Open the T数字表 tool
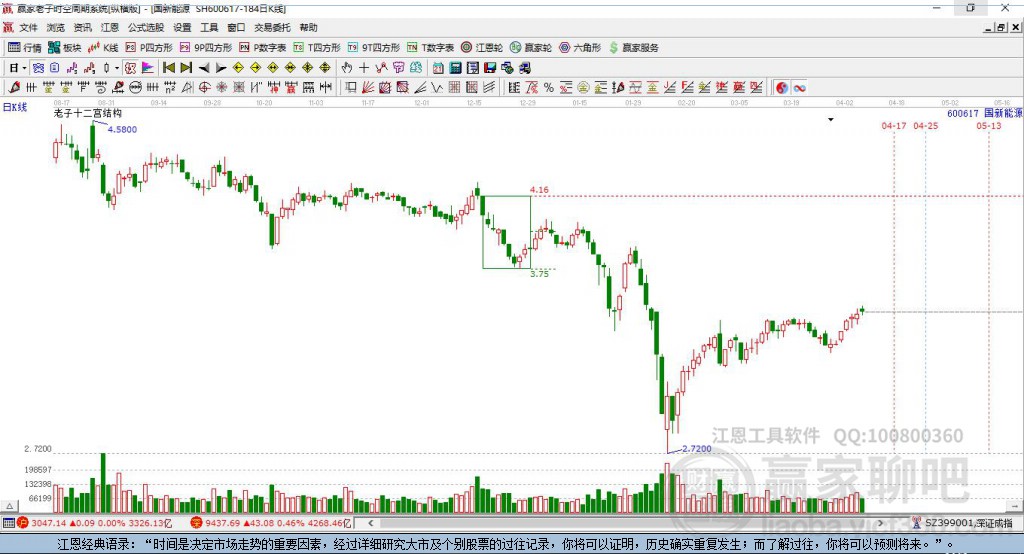This screenshot has width=1024, height=554. (x=430, y=48)
